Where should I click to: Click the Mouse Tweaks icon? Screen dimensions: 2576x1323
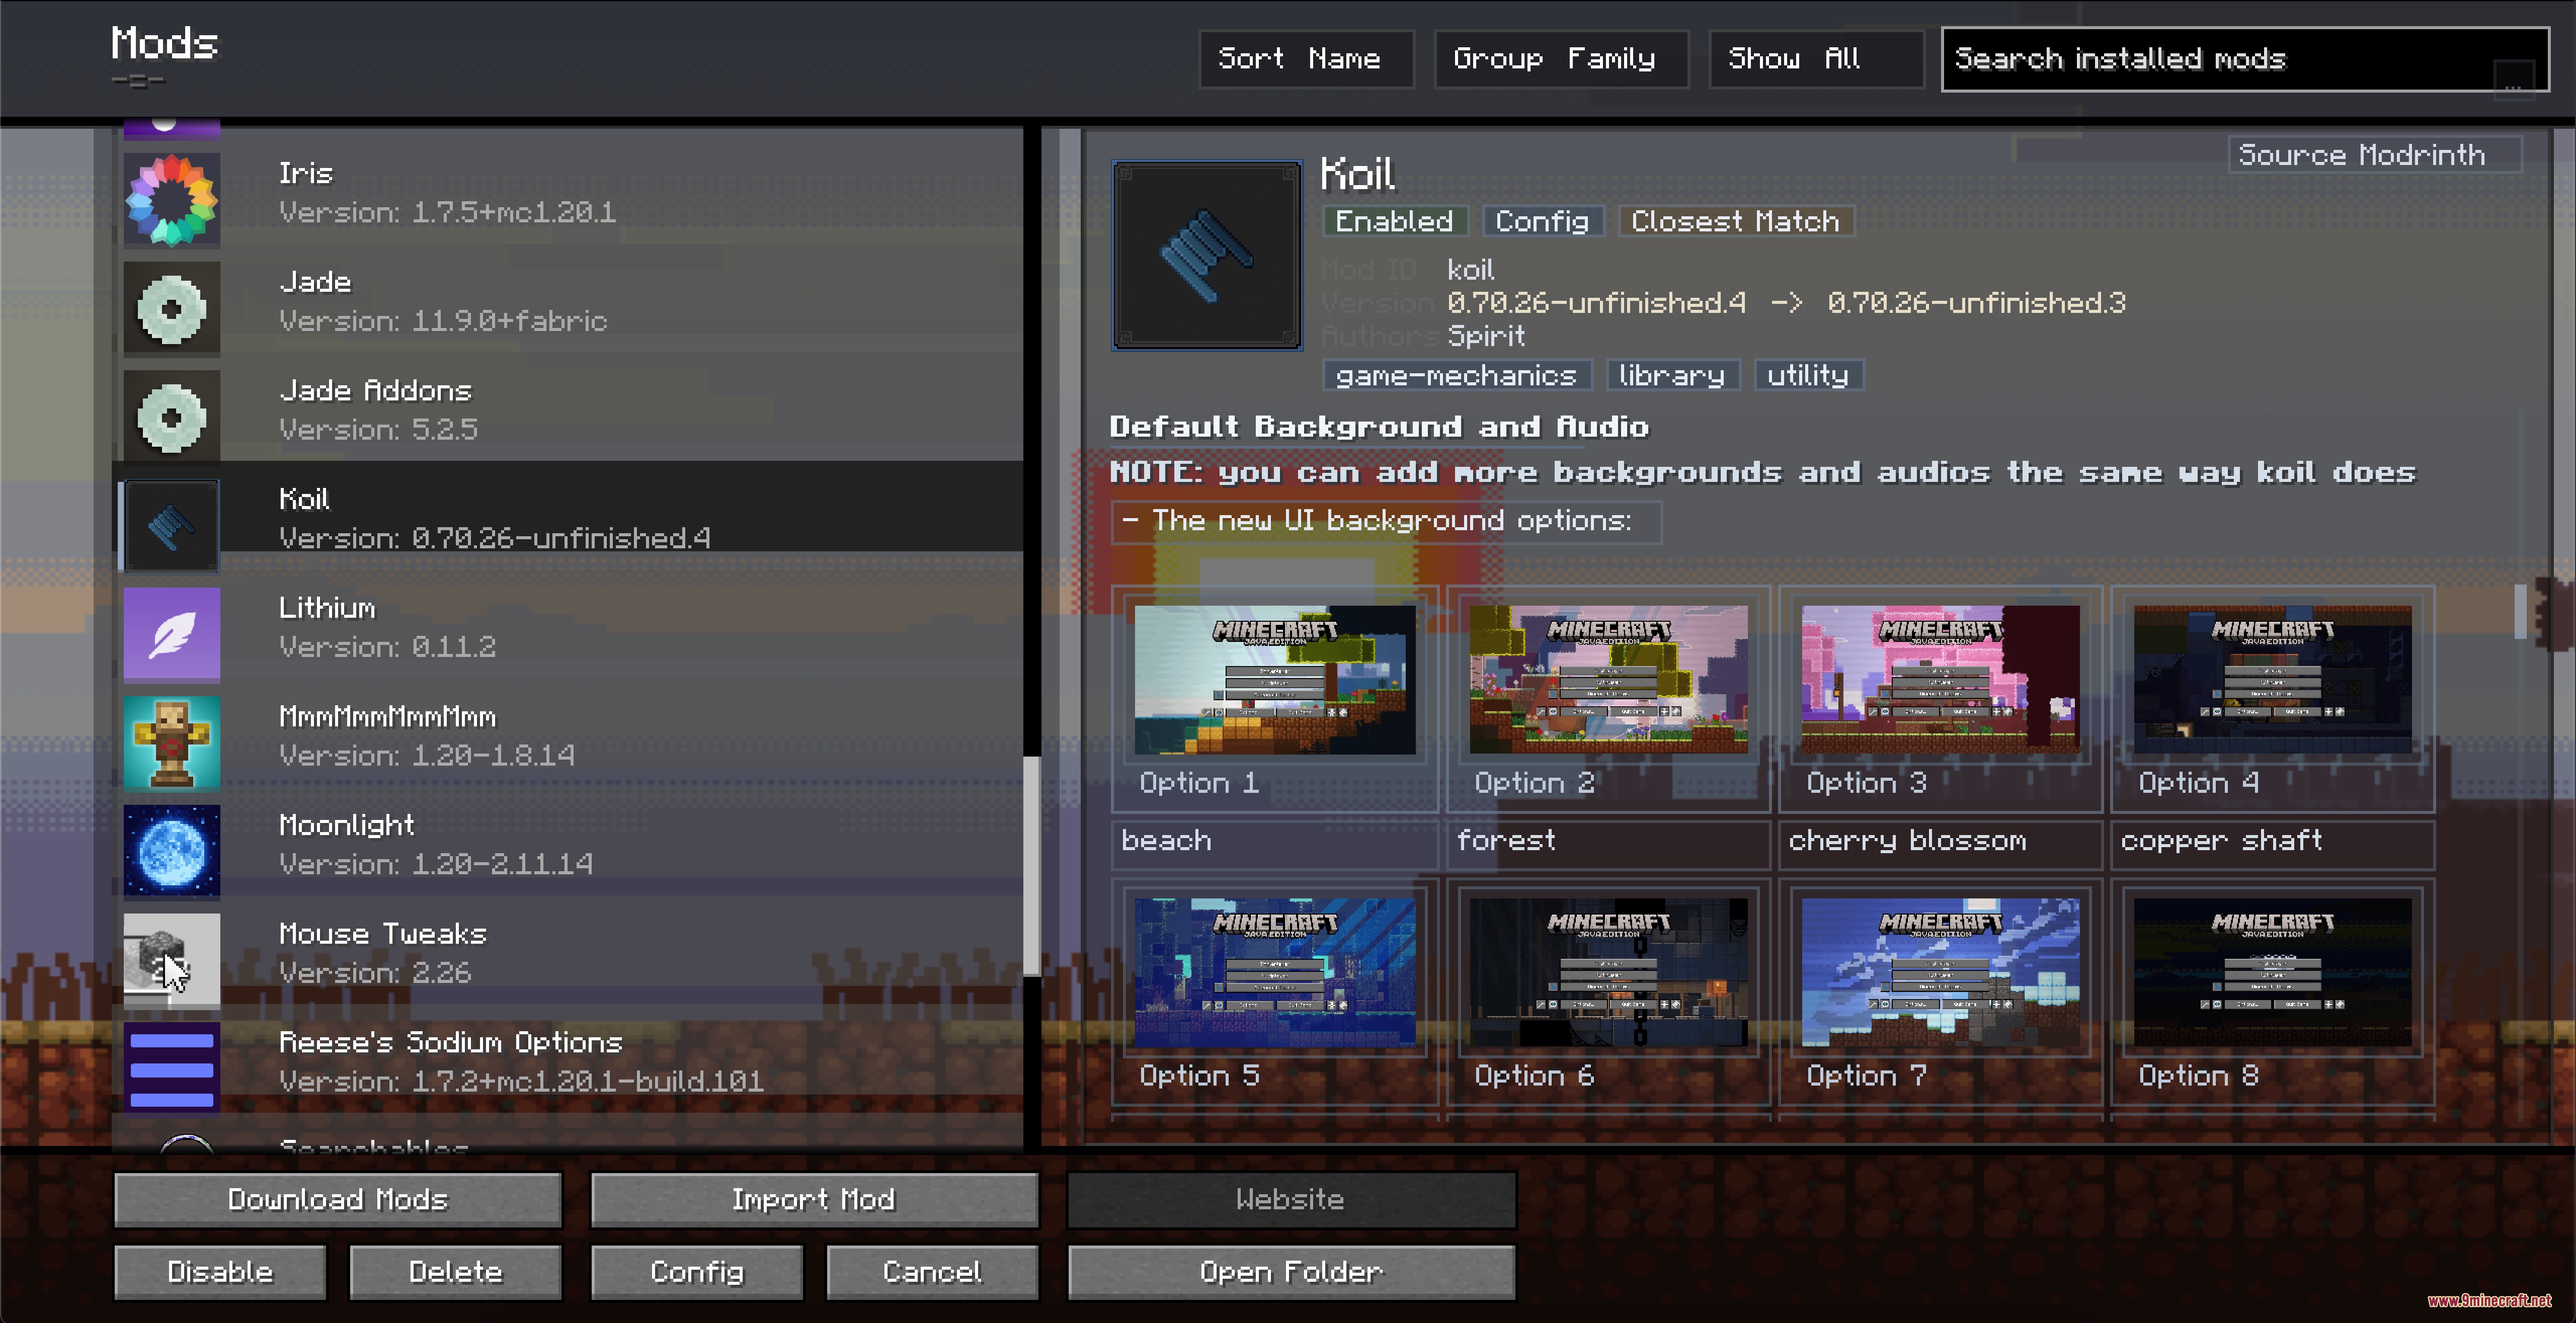[172, 961]
